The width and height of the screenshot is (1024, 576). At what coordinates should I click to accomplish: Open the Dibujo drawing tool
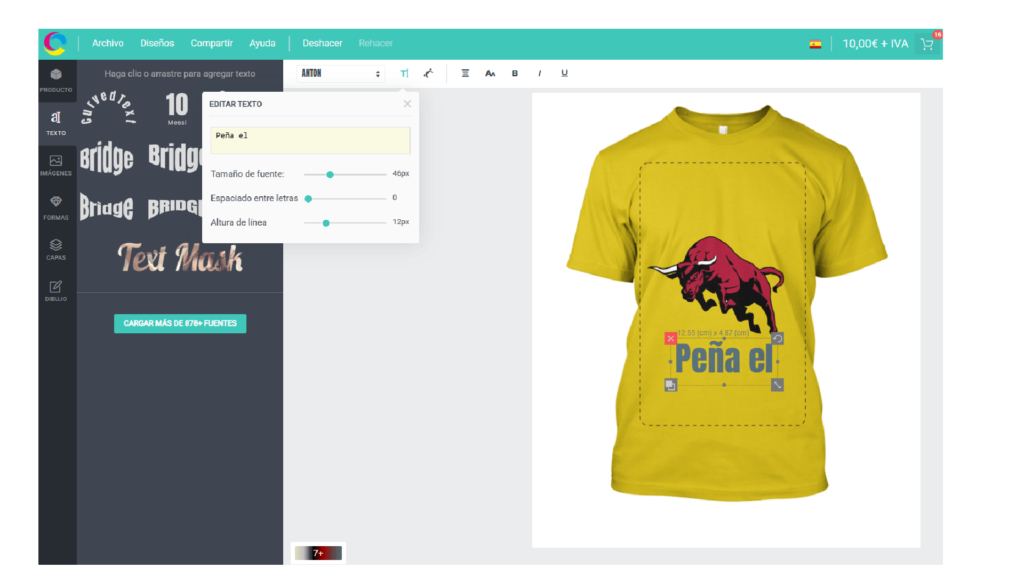[56, 290]
